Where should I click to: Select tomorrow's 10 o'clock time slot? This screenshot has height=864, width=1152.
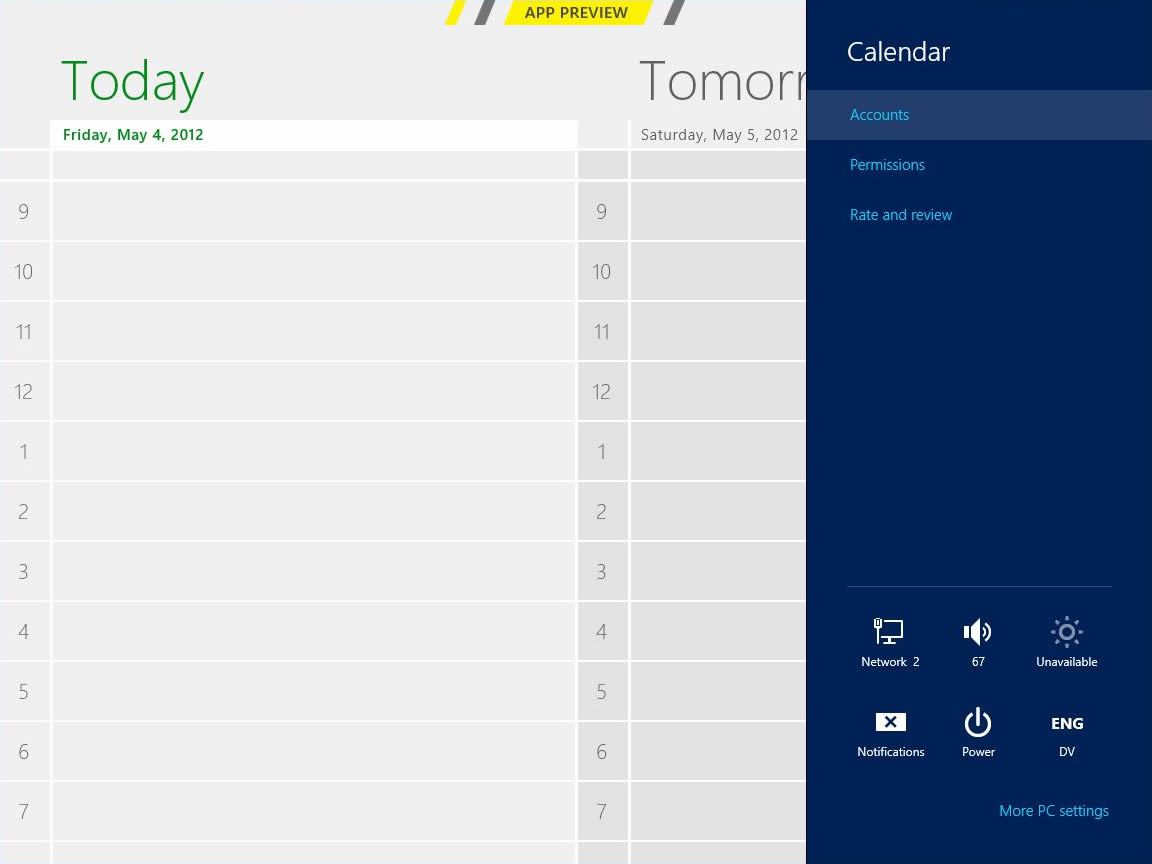[717, 271]
